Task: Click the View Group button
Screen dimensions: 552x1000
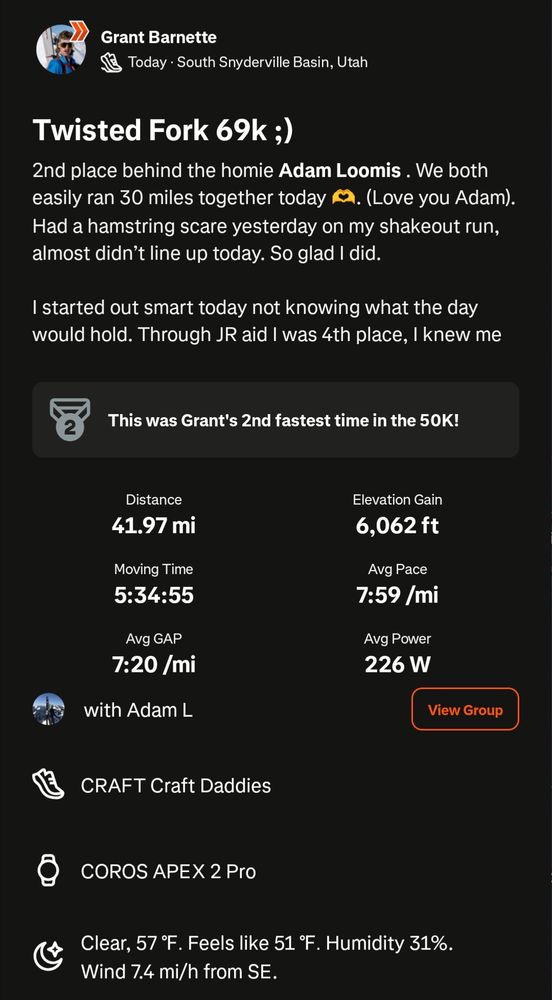Action: (465, 709)
